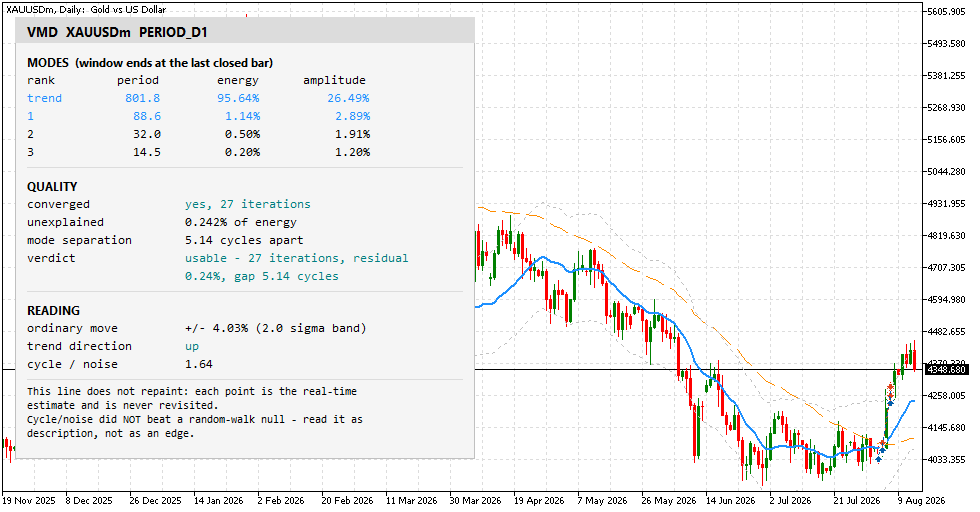
Task: Click the date axis label 30 Mar 2026
Action: click(x=475, y=501)
